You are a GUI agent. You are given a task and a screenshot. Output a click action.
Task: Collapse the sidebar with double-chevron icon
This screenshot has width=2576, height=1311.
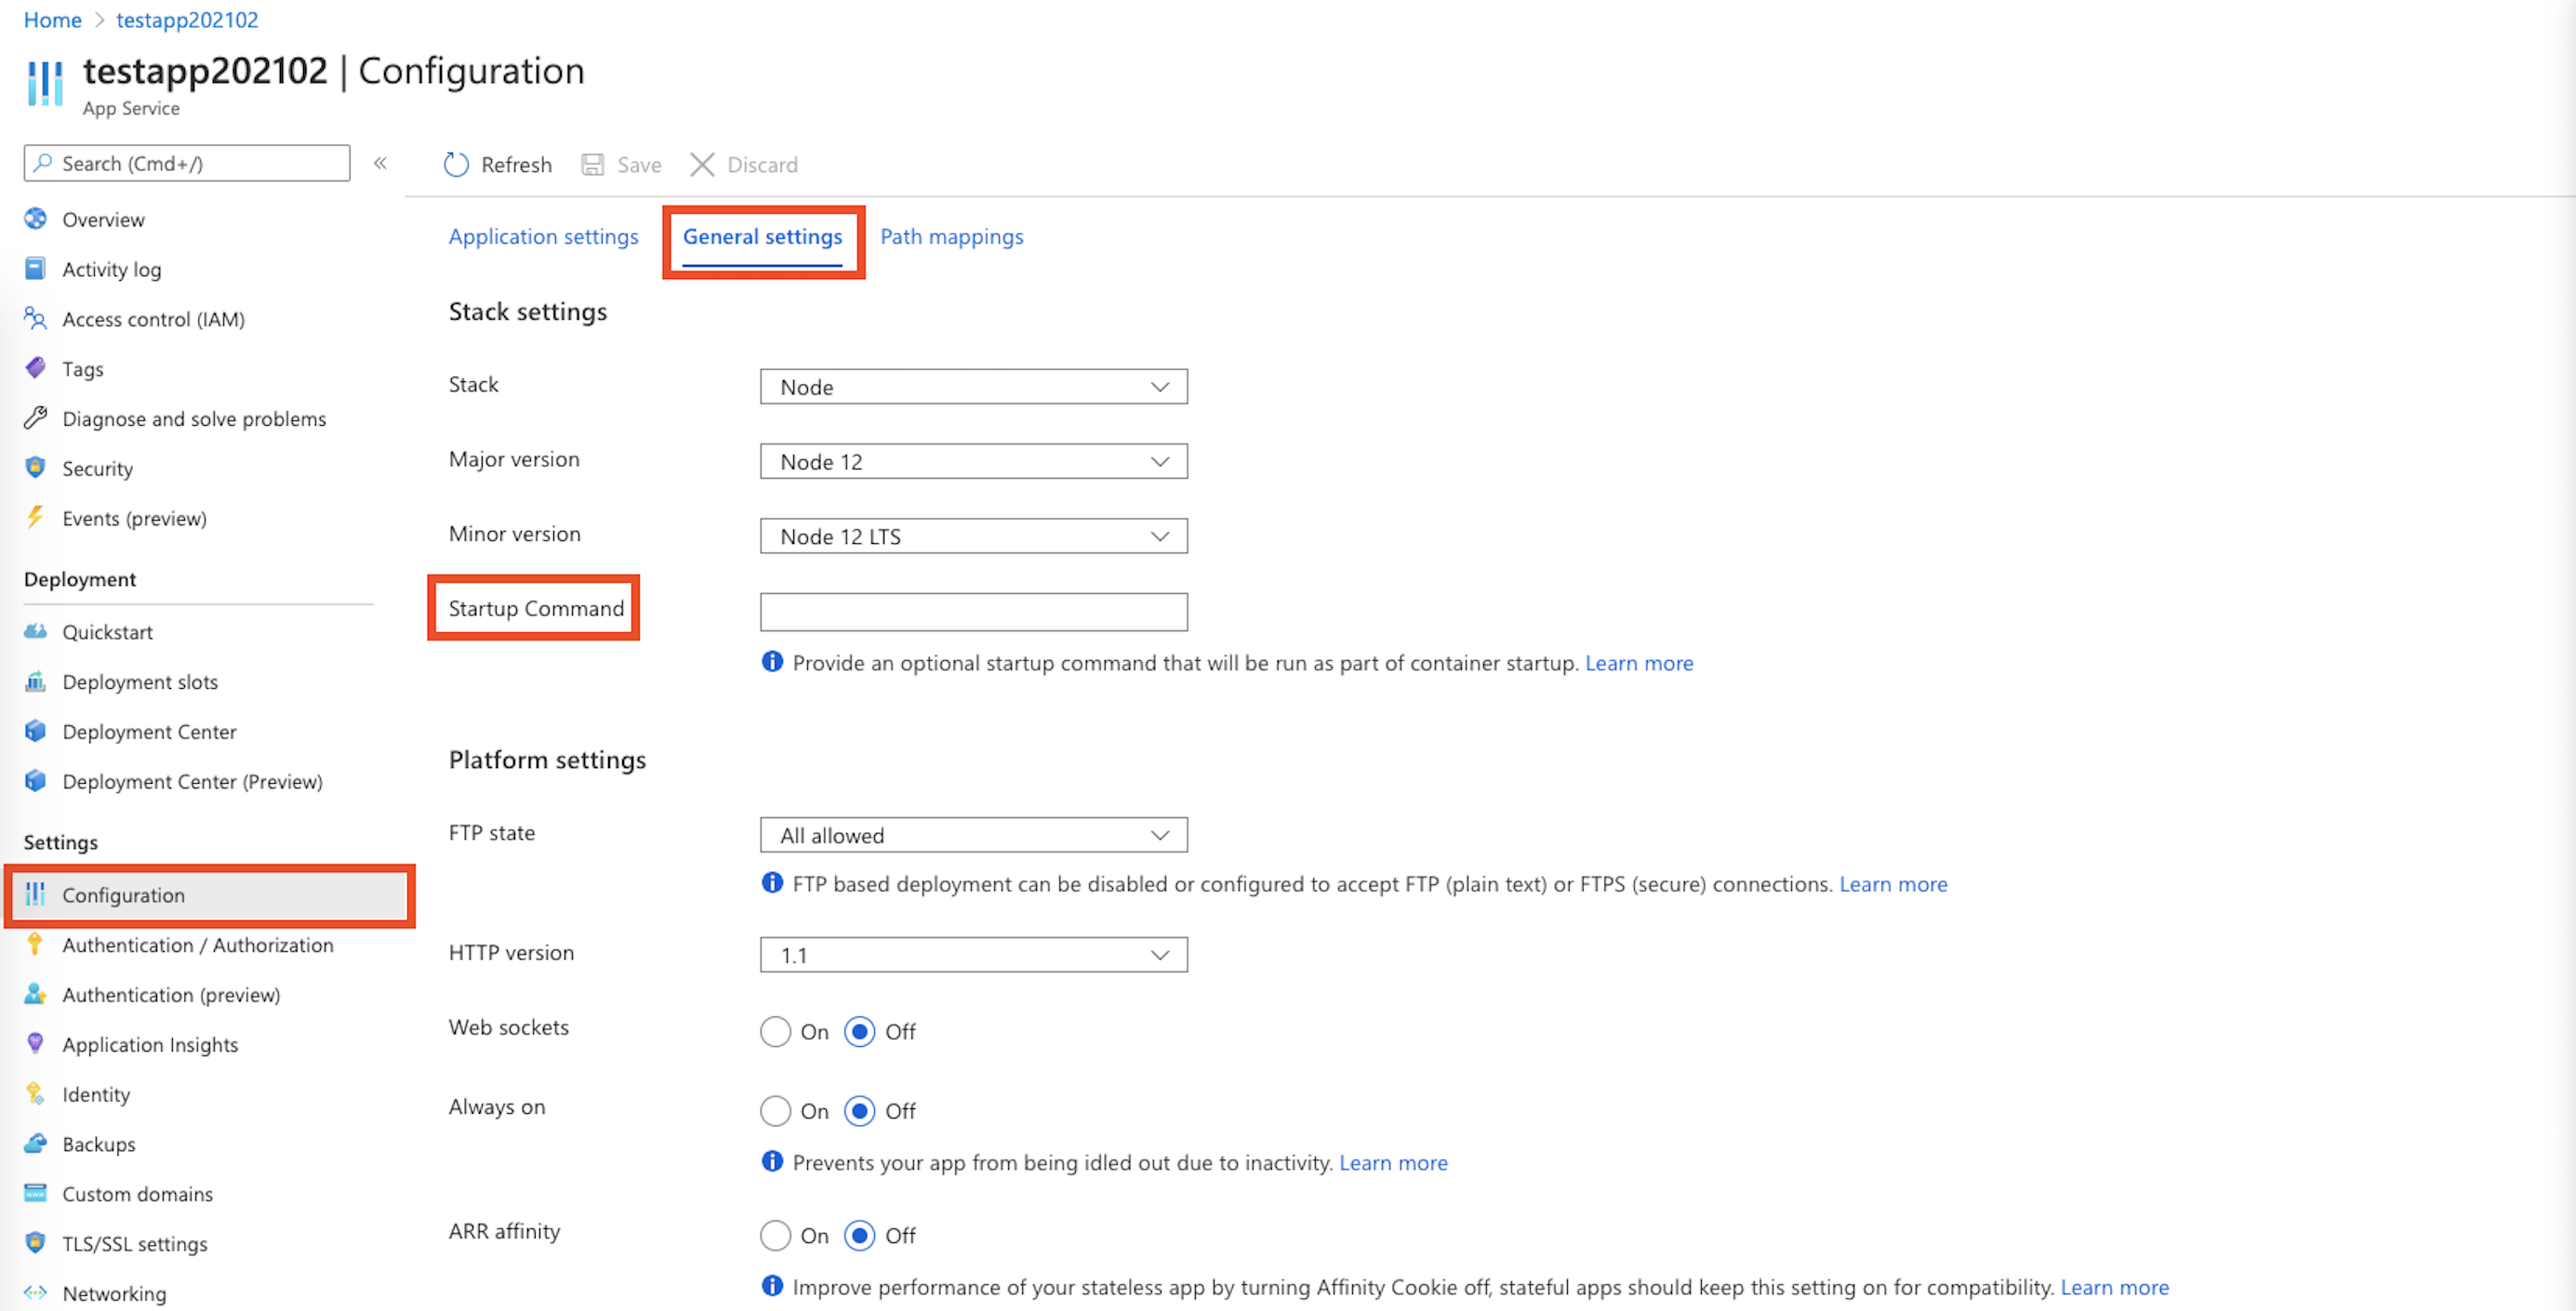point(380,163)
